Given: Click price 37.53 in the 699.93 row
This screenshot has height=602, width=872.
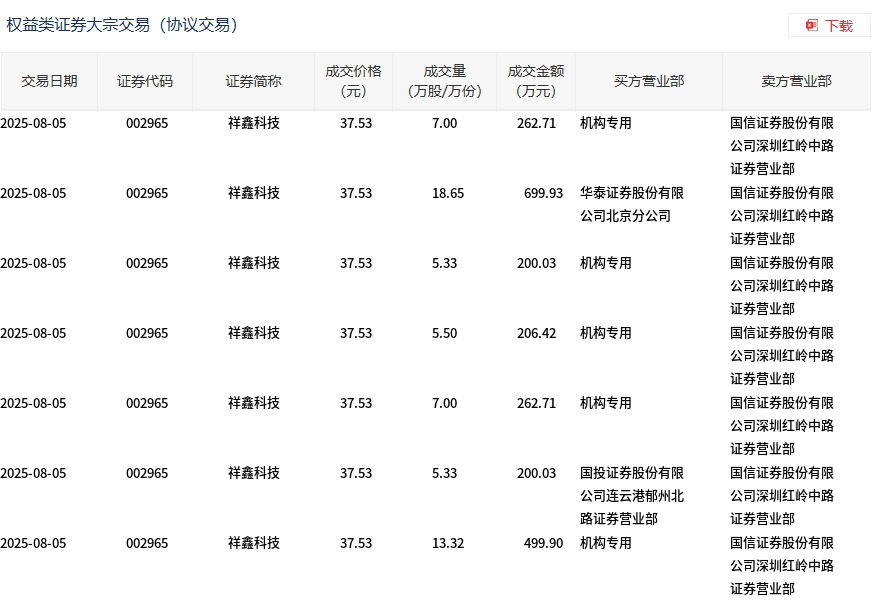Looking at the screenshot, I should point(356,193).
